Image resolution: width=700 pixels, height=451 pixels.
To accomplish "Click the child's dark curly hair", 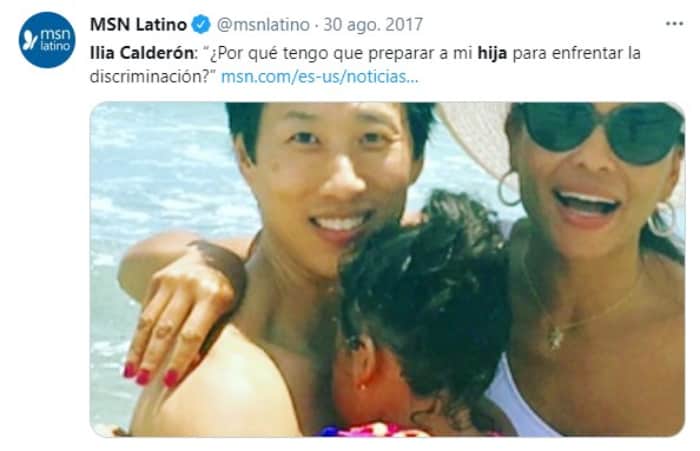I will click(424, 290).
